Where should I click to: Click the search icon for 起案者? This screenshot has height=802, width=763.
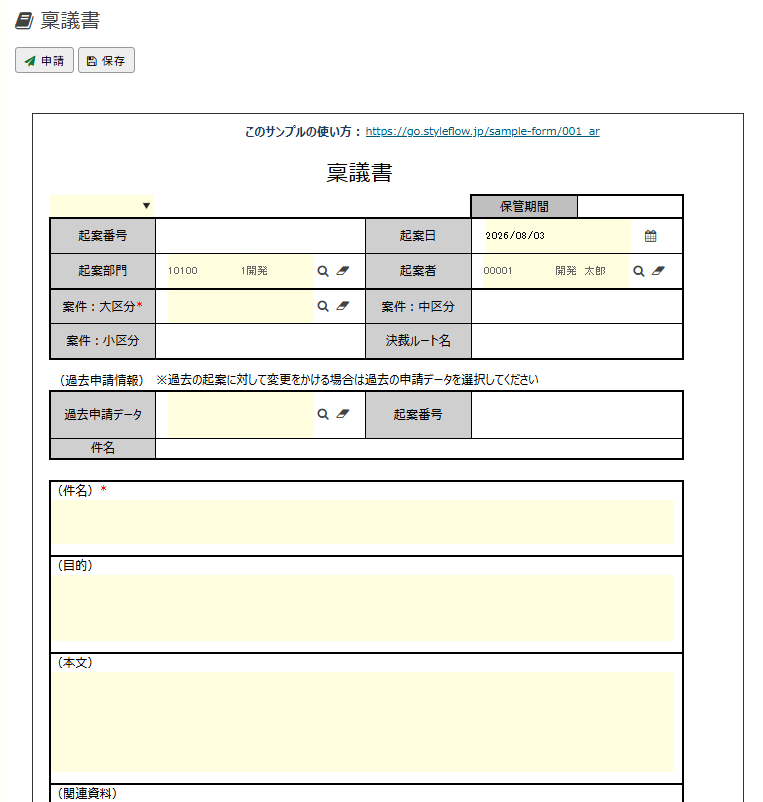point(639,271)
